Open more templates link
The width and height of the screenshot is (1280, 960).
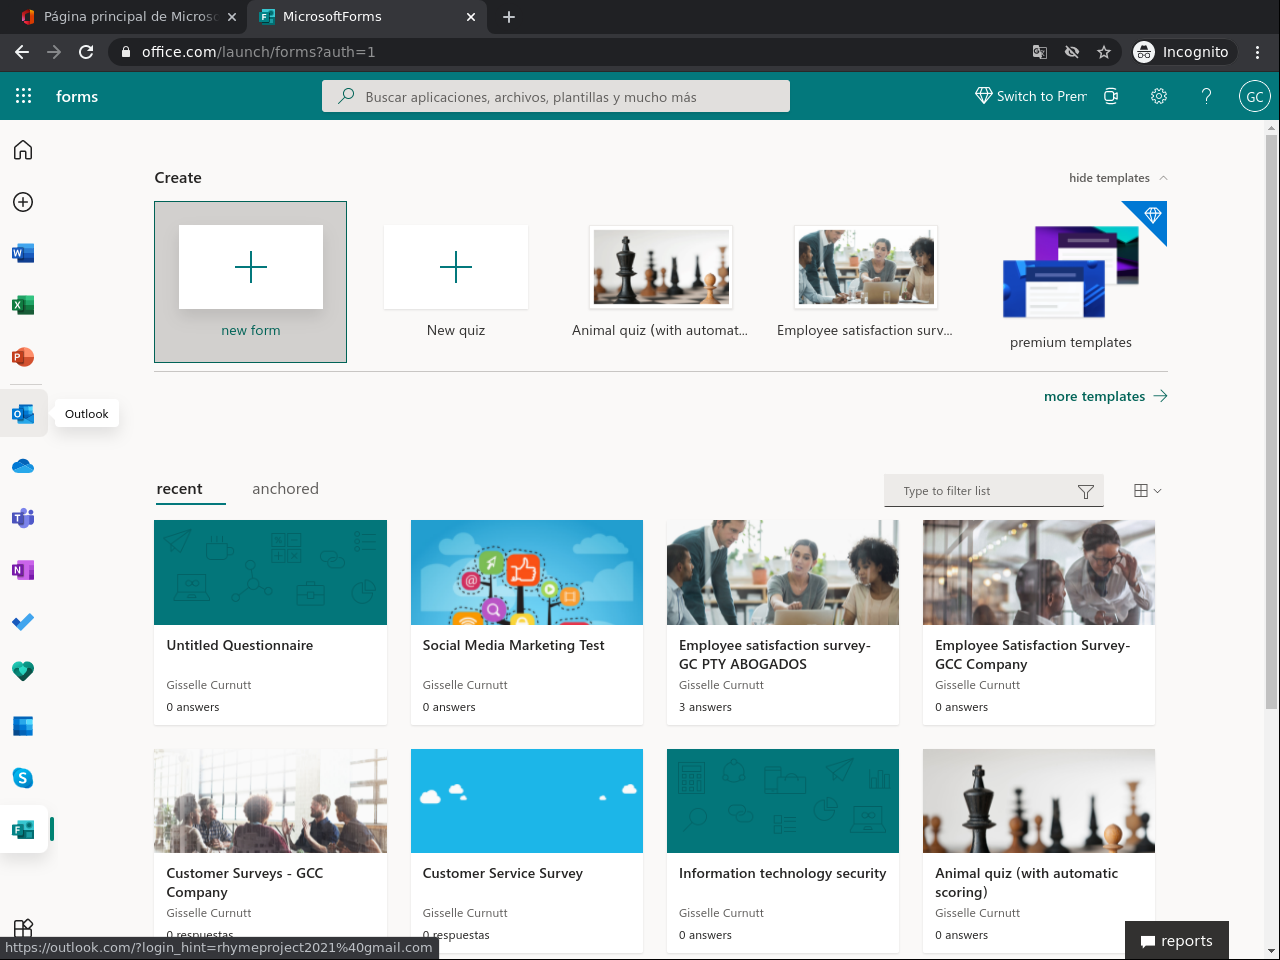pyautogui.click(x=1105, y=396)
